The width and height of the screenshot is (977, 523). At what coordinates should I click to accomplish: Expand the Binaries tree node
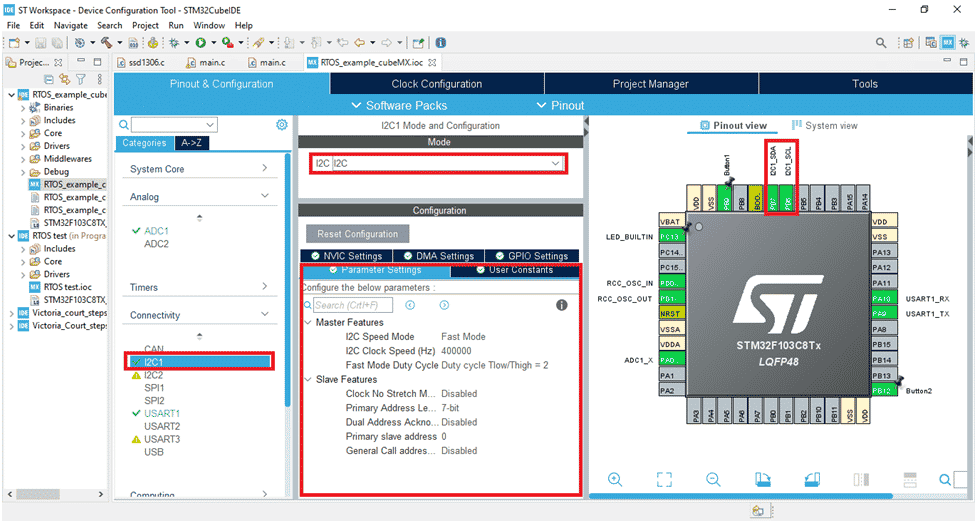pyautogui.click(x=23, y=108)
